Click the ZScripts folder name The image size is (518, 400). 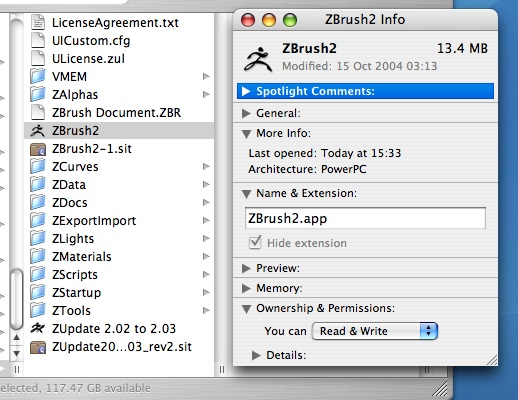point(75,275)
